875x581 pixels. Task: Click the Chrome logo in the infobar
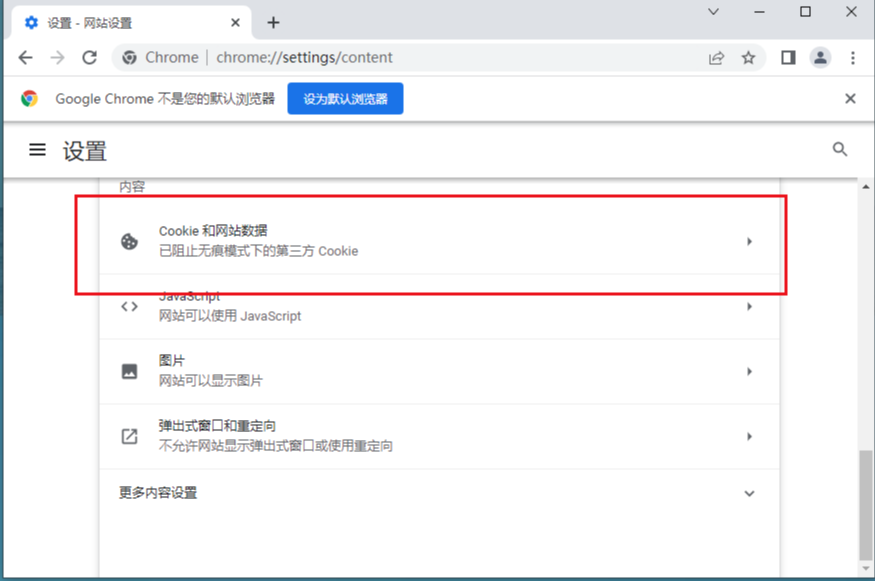30,99
